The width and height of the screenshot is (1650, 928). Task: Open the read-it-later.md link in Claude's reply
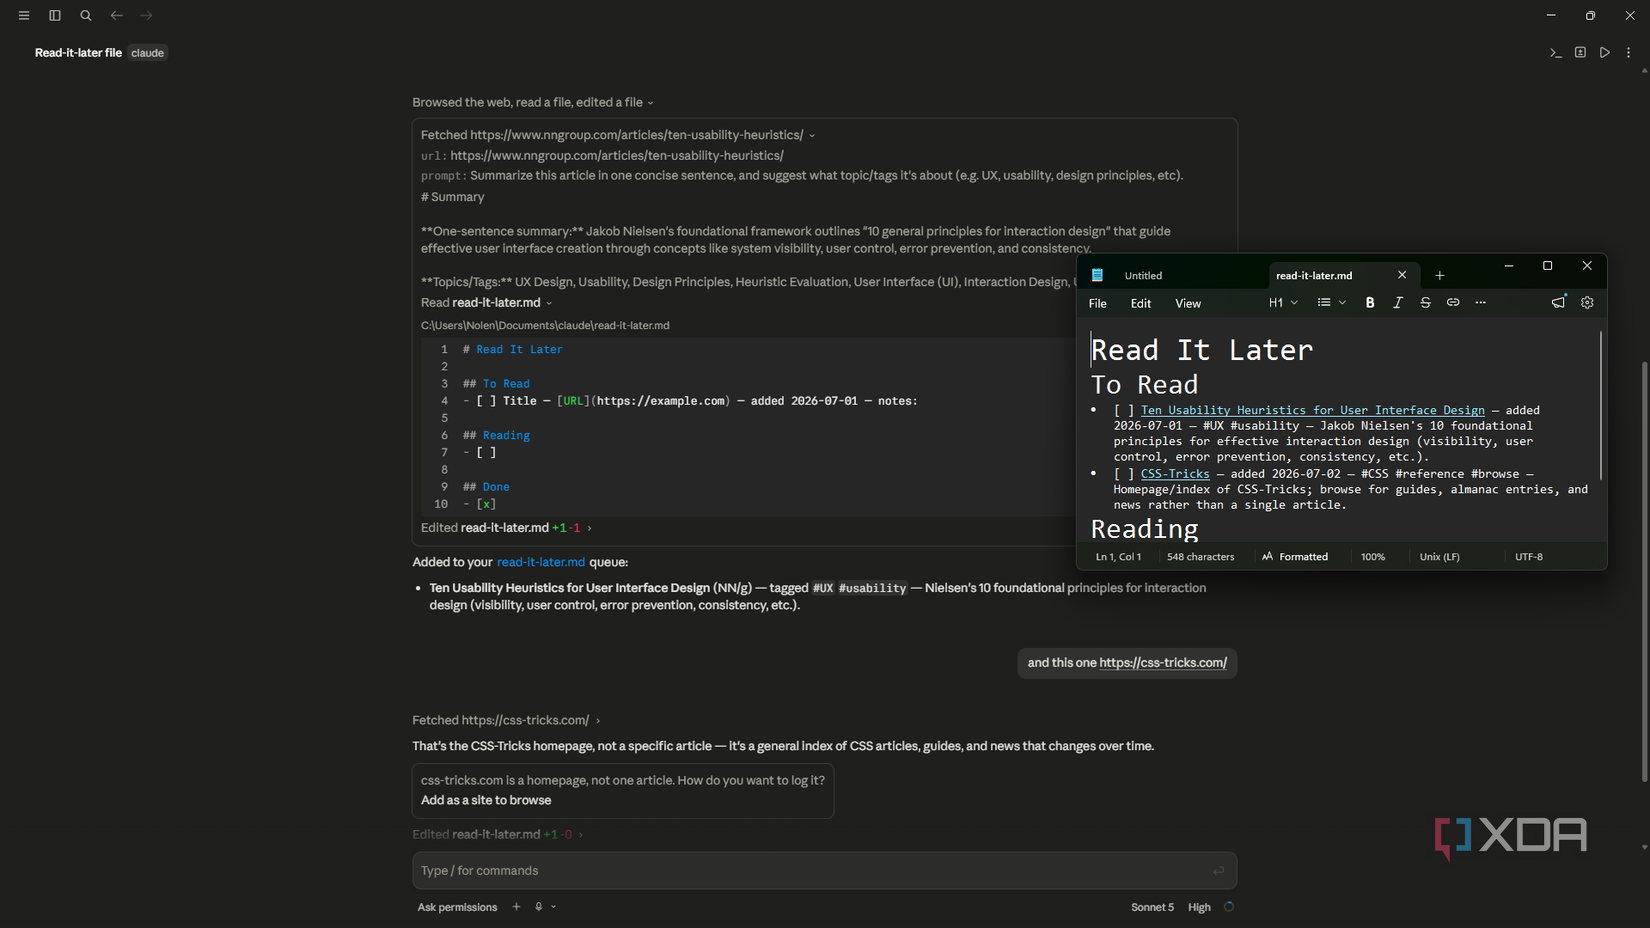pos(541,562)
